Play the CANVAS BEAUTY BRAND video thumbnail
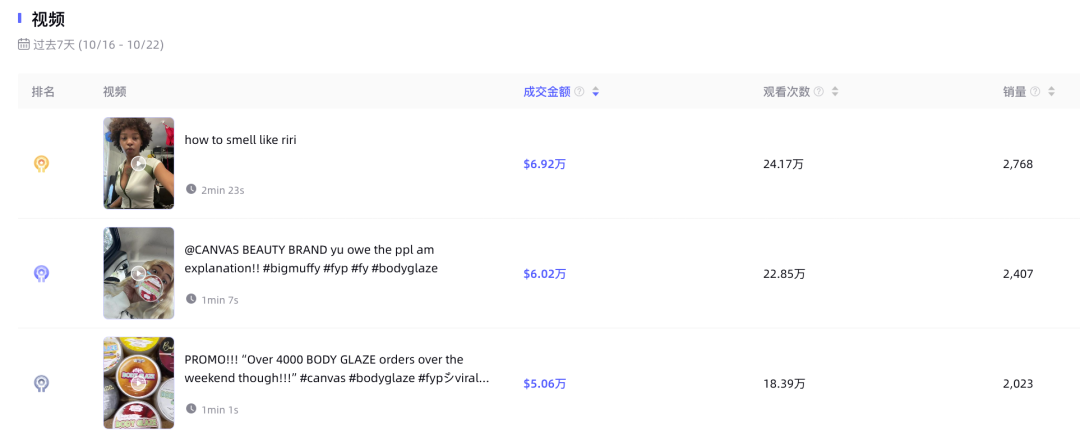 pos(138,273)
